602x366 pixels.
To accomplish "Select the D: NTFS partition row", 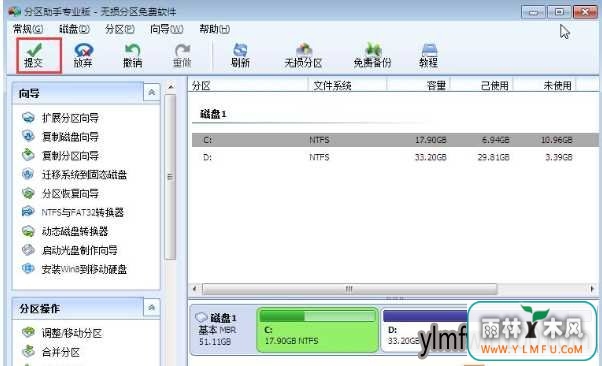I will tap(395, 157).
